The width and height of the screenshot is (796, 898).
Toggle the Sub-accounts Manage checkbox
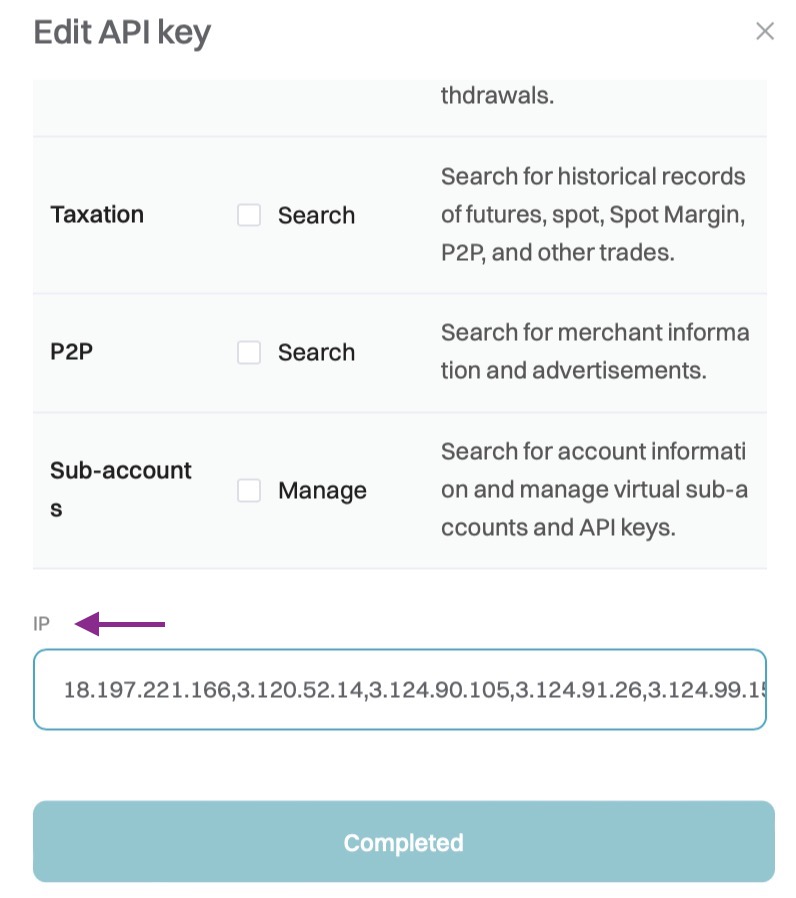coord(249,490)
